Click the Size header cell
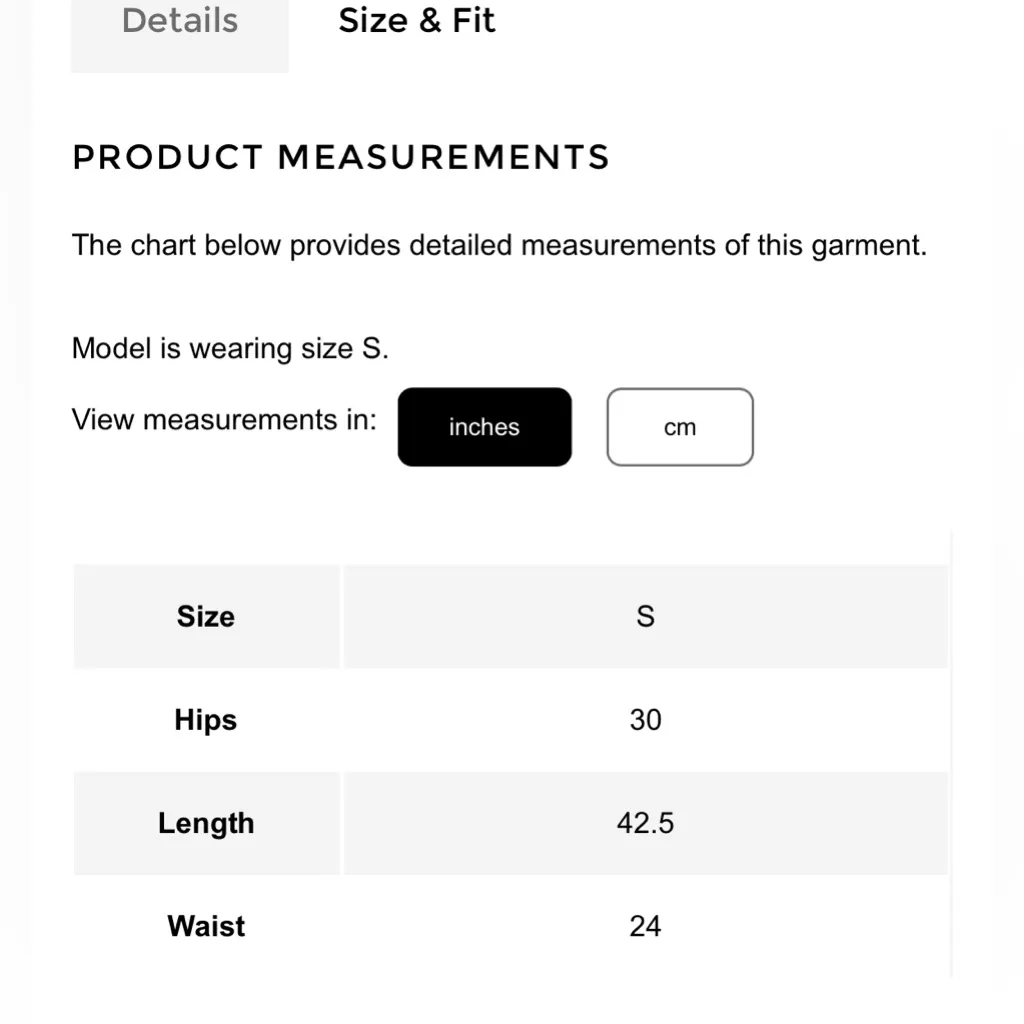The image size is (1024, 1024). coord(206,617)
